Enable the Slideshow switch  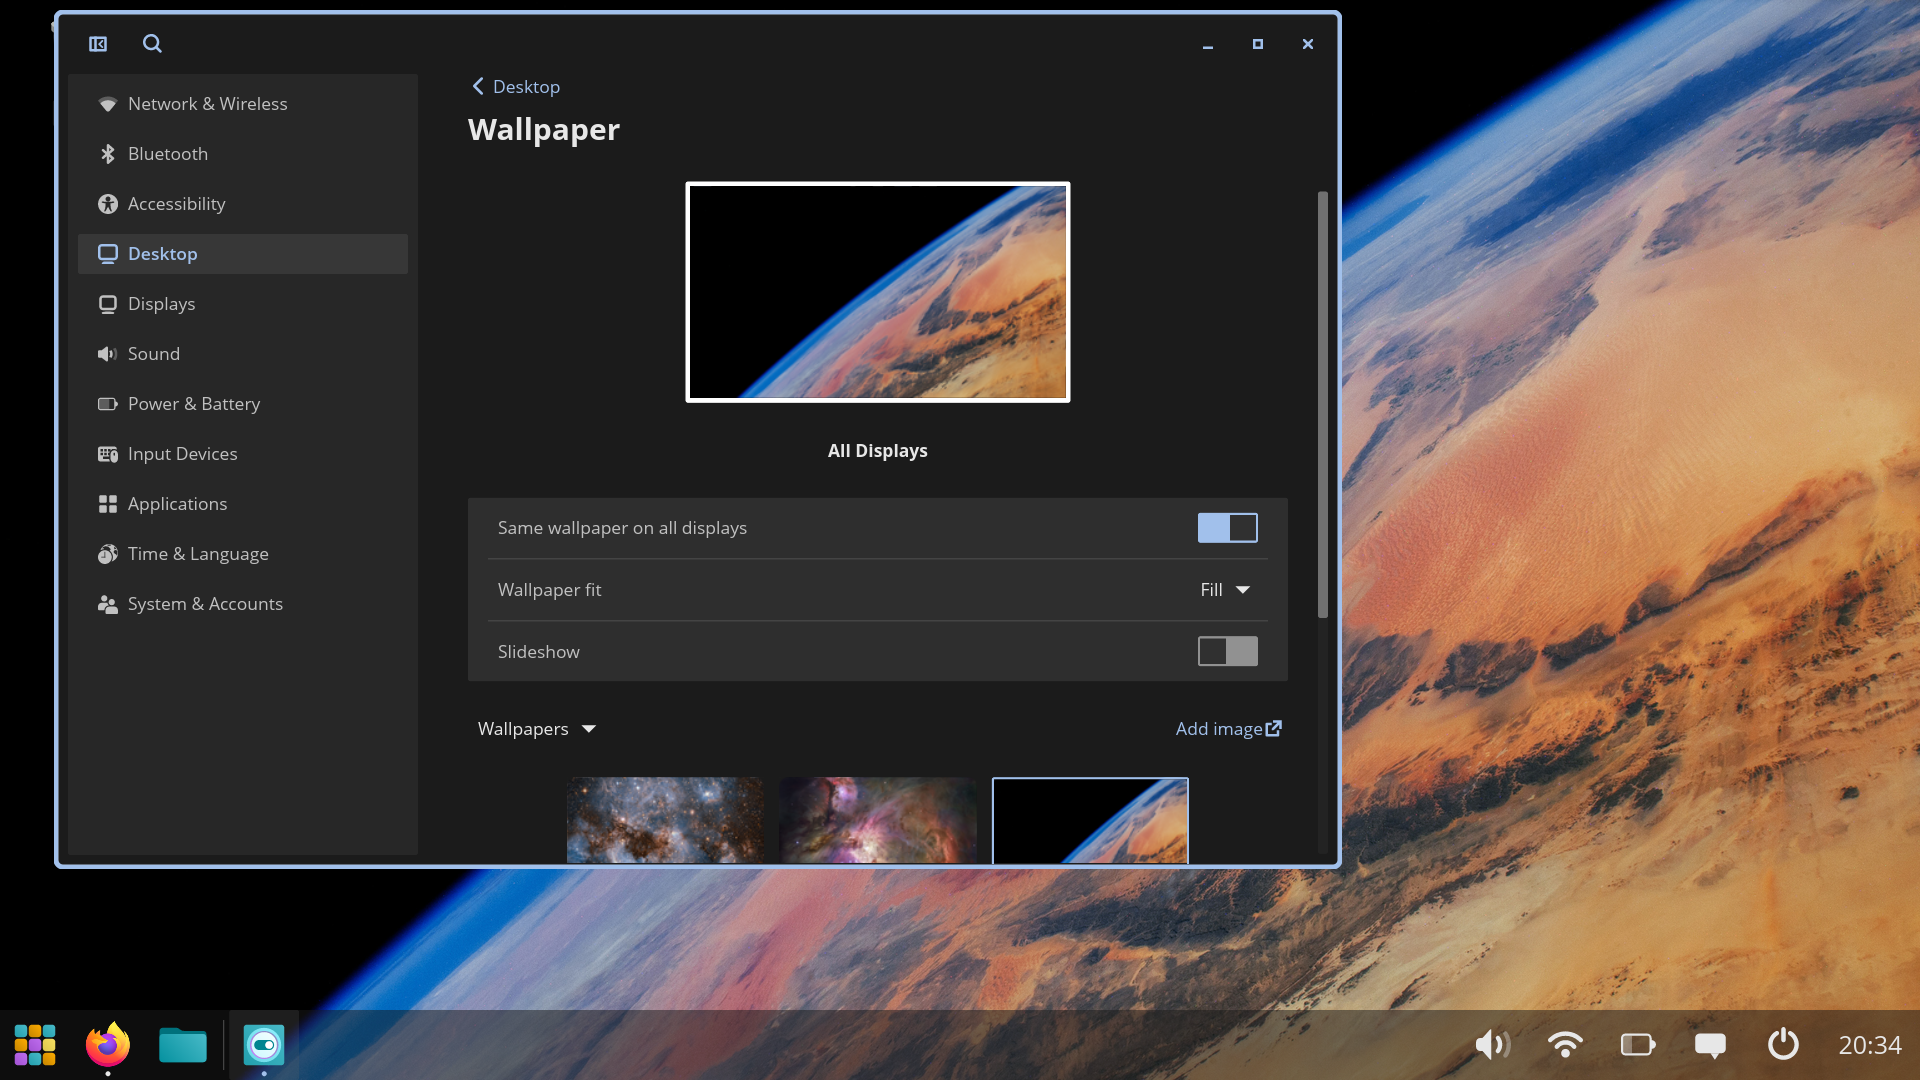click(1227, 652)
